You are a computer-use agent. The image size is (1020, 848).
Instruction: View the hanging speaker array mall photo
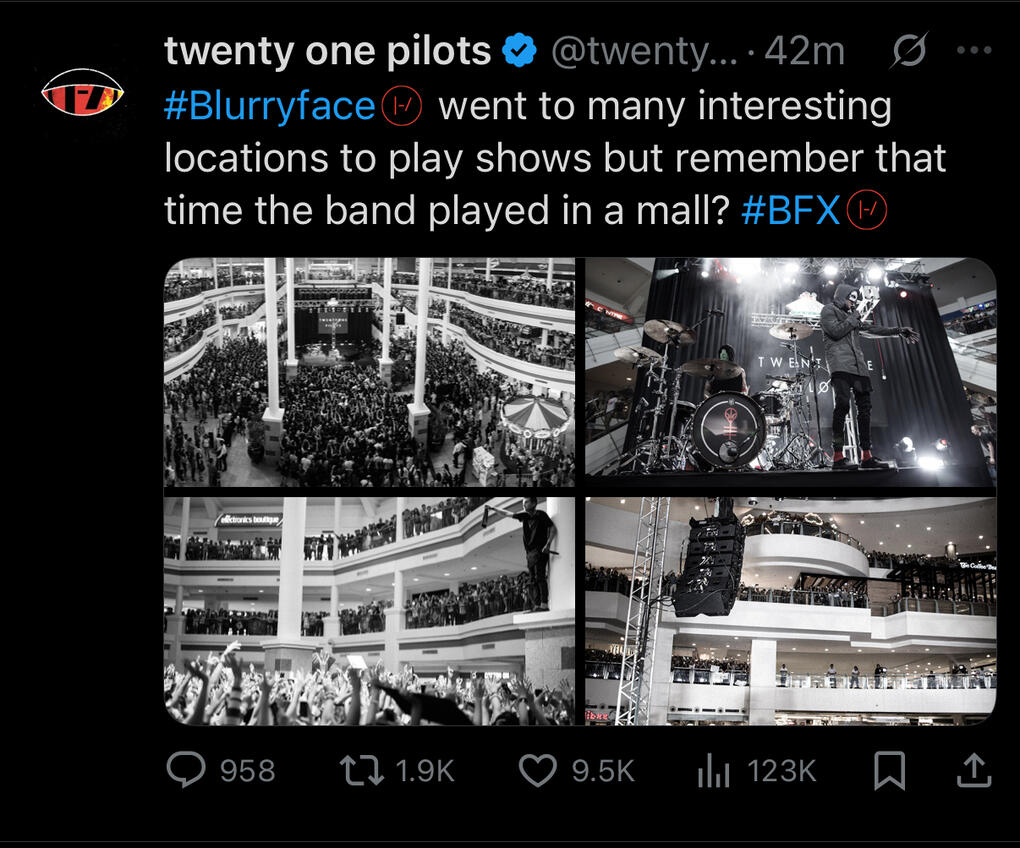click(790, 611)
